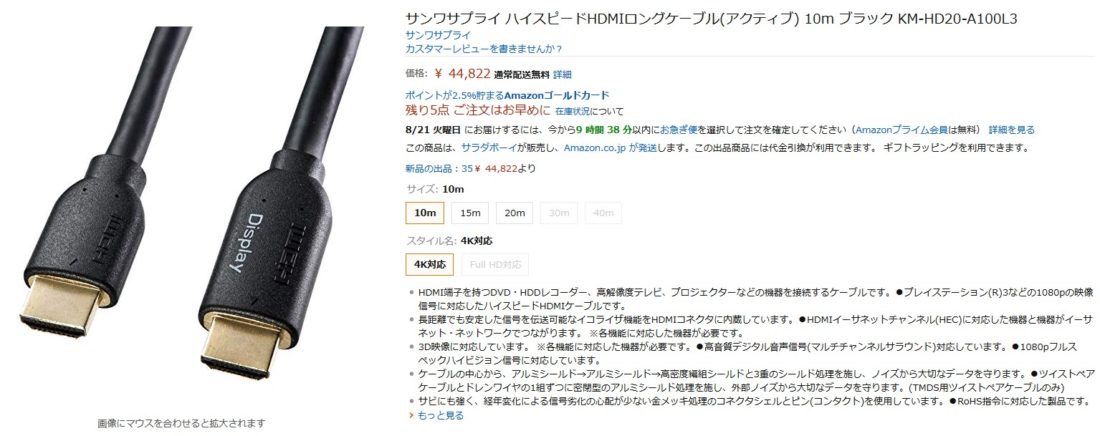Screen dimensions: 1100x436
Task: Choose the 20m cable length
Action: coord(514,213)
